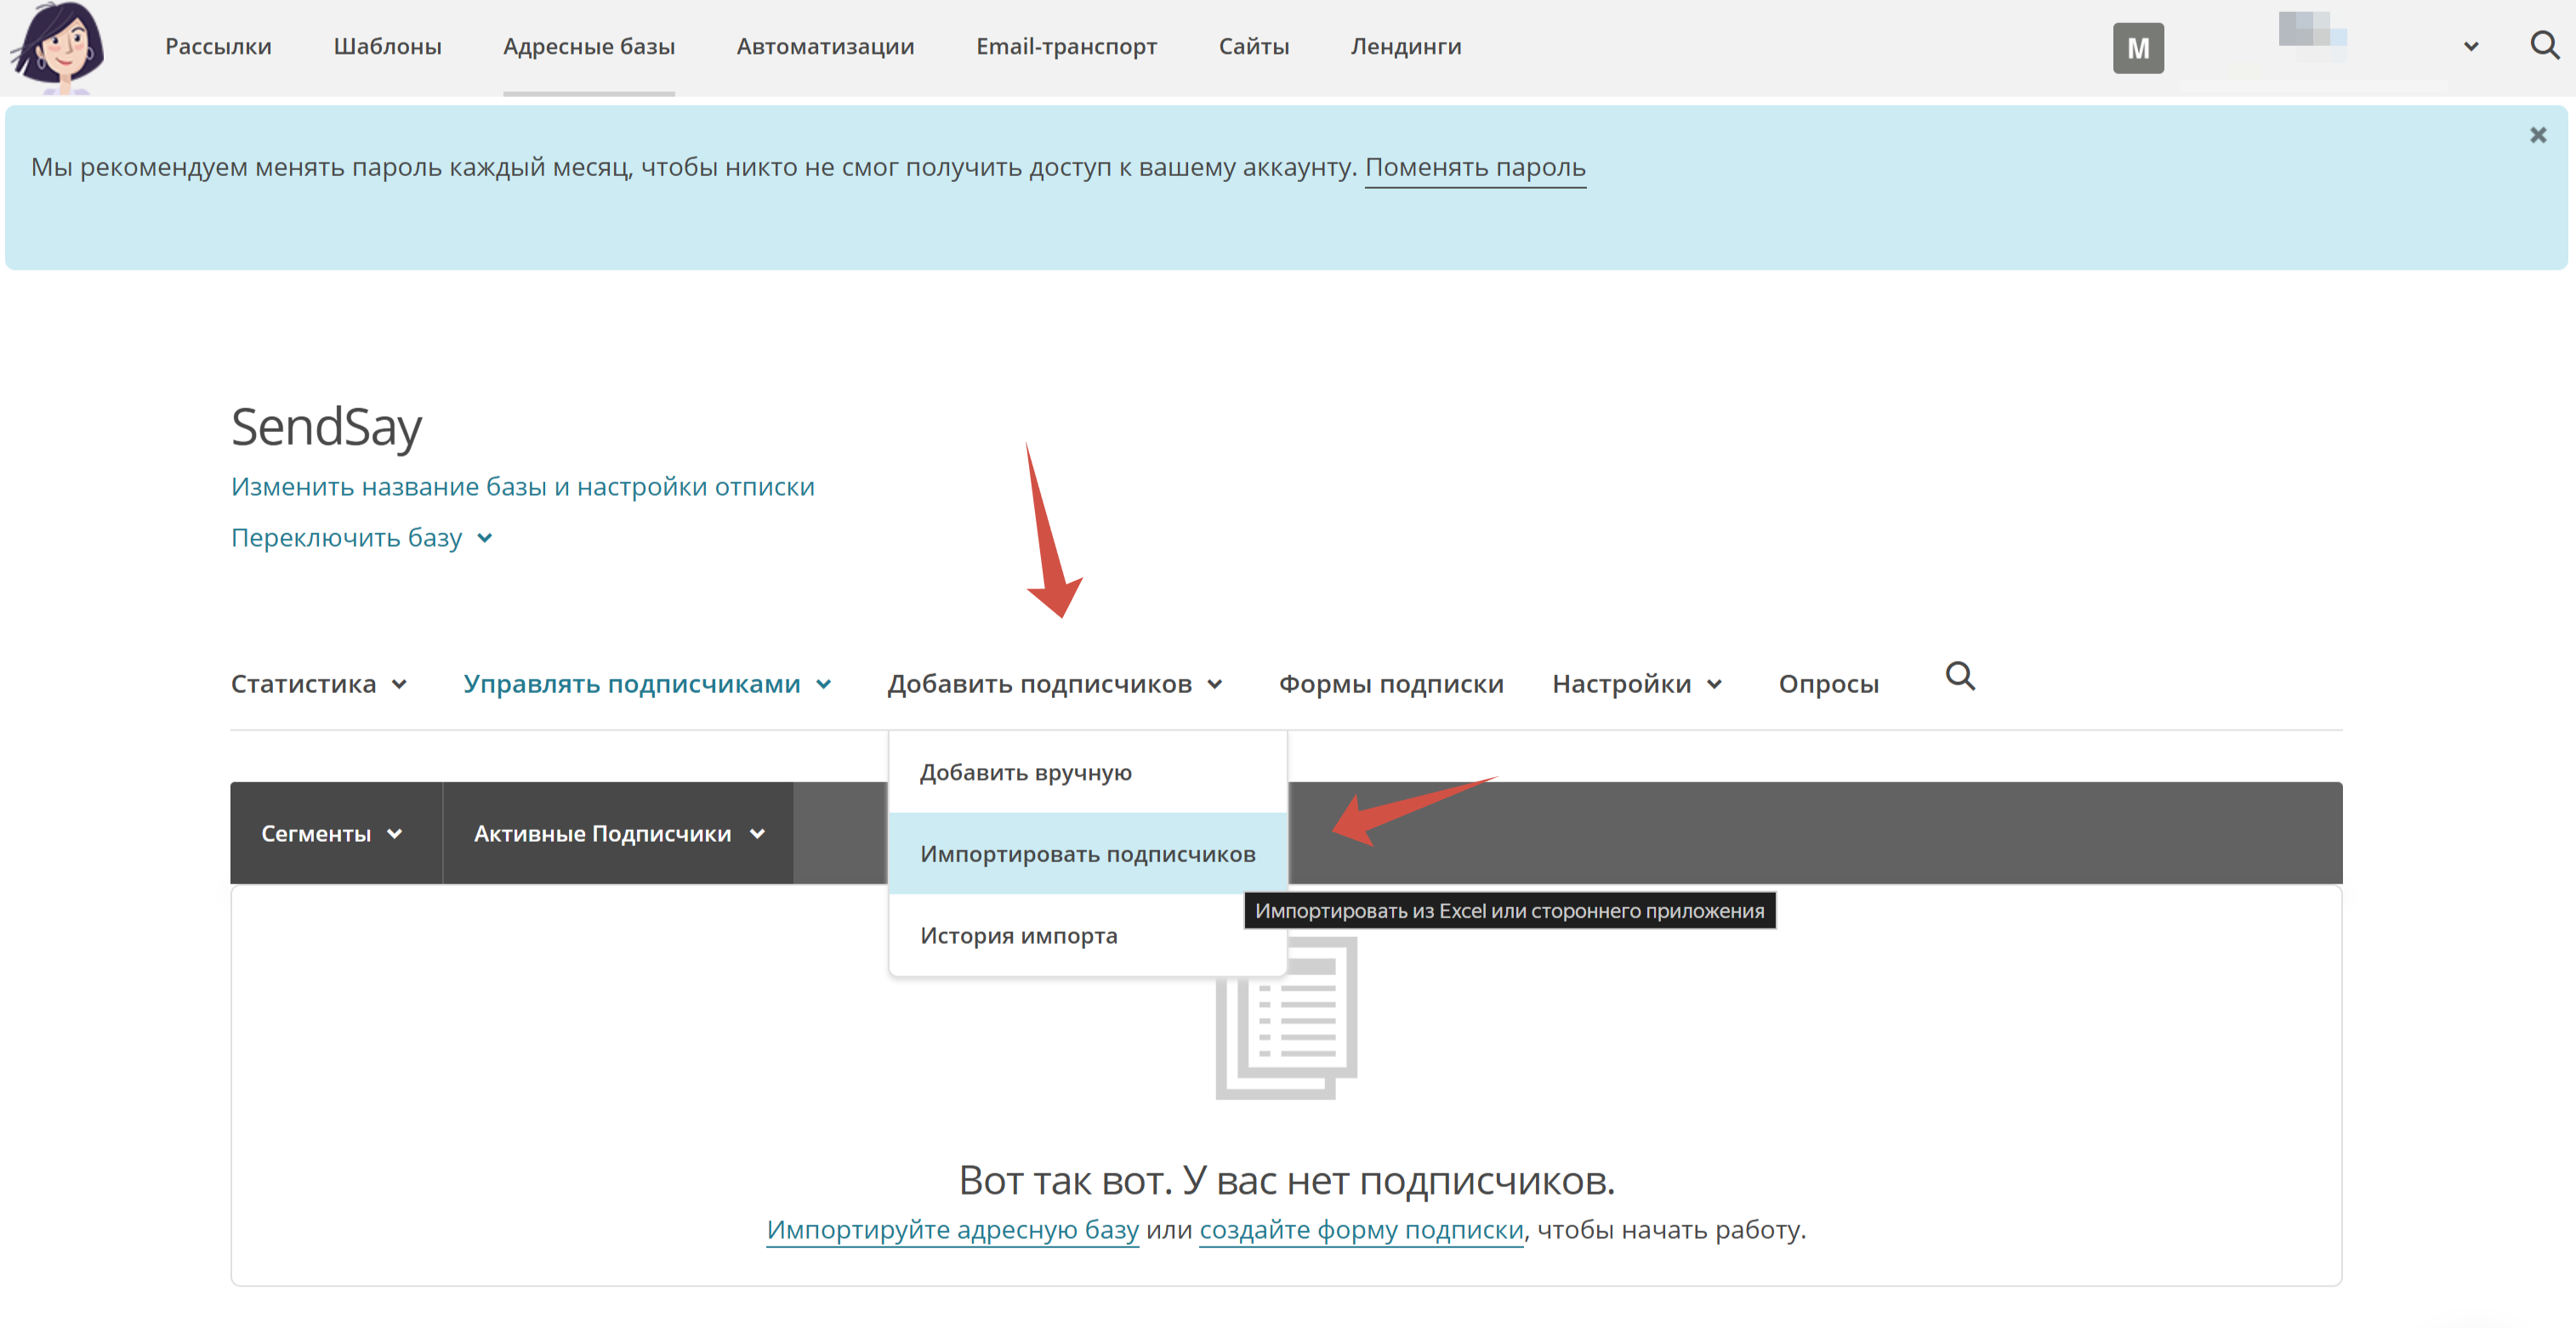
Task: Open История импорта menu entry
Action: tap(1018, 936)
